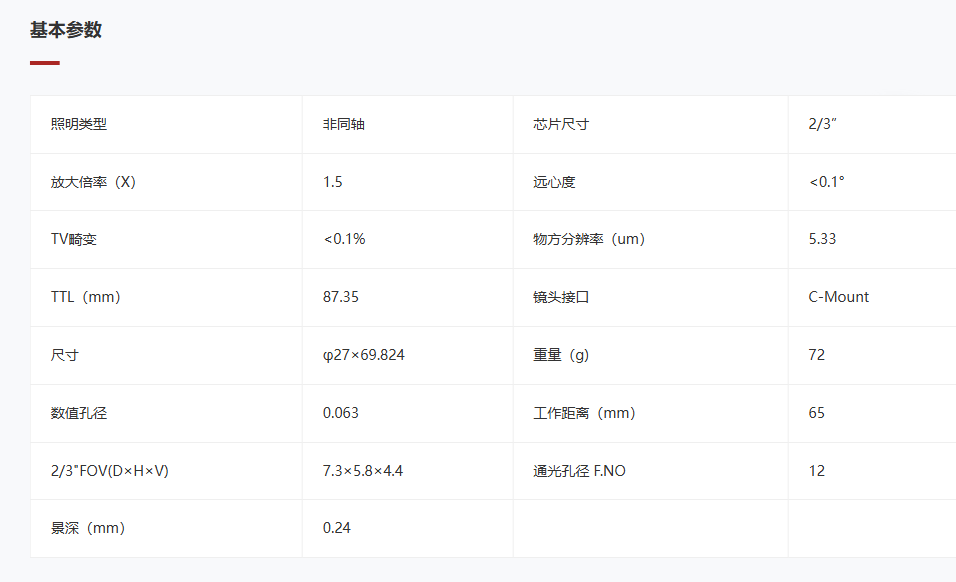Click the 7.3×5.8×4.4 FOV value

[363, 470]
